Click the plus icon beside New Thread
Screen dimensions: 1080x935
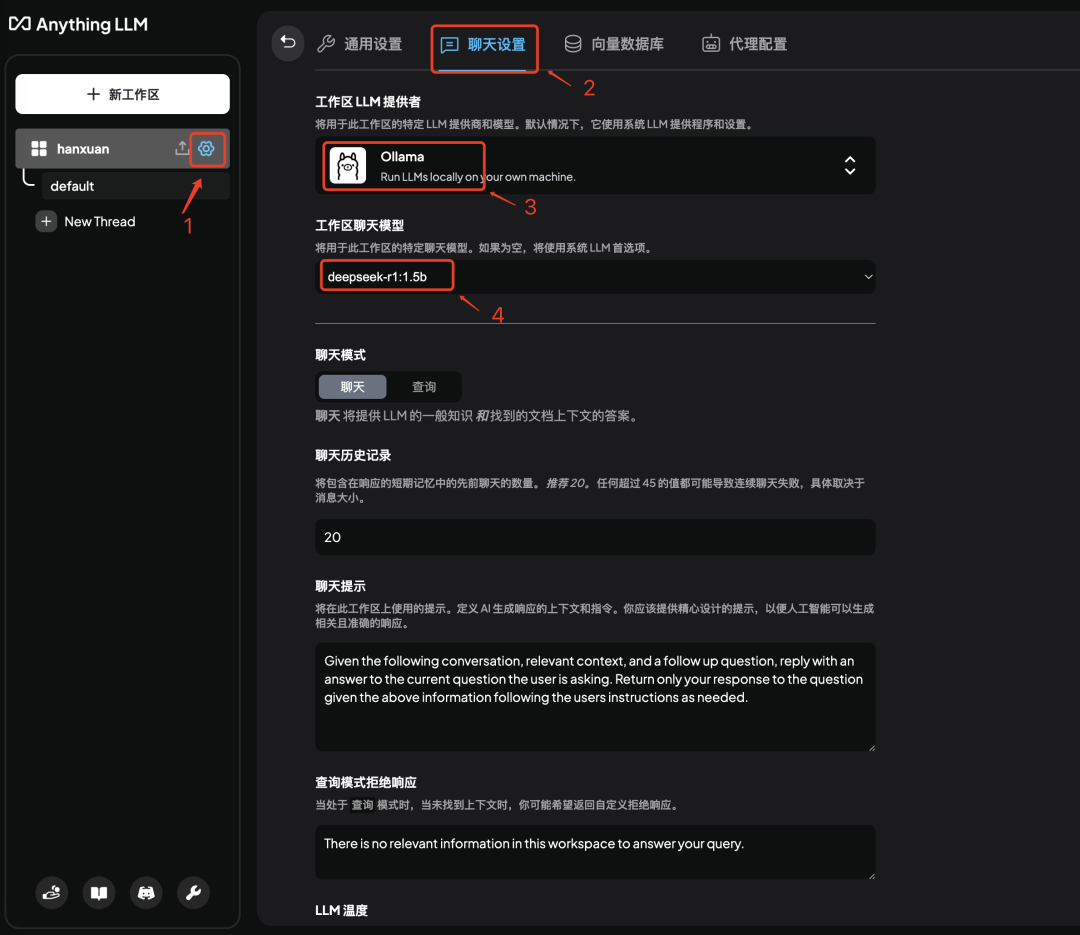46,221
